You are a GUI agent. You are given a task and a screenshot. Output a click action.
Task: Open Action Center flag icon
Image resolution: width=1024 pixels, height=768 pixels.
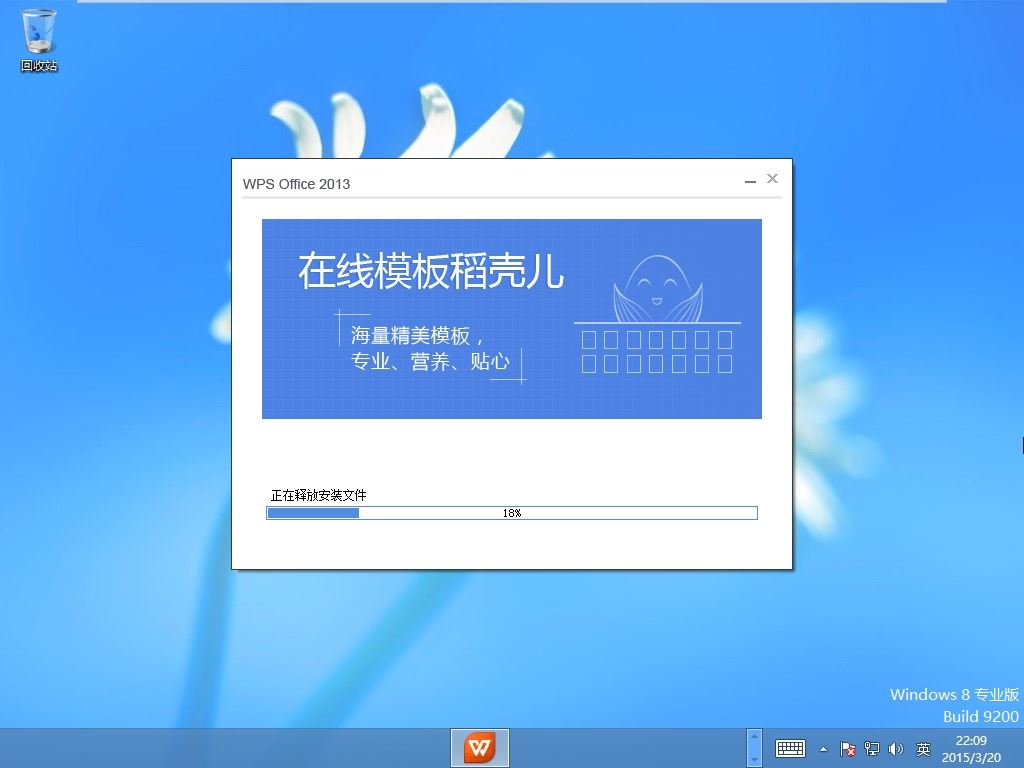click(x=848, y=749)
